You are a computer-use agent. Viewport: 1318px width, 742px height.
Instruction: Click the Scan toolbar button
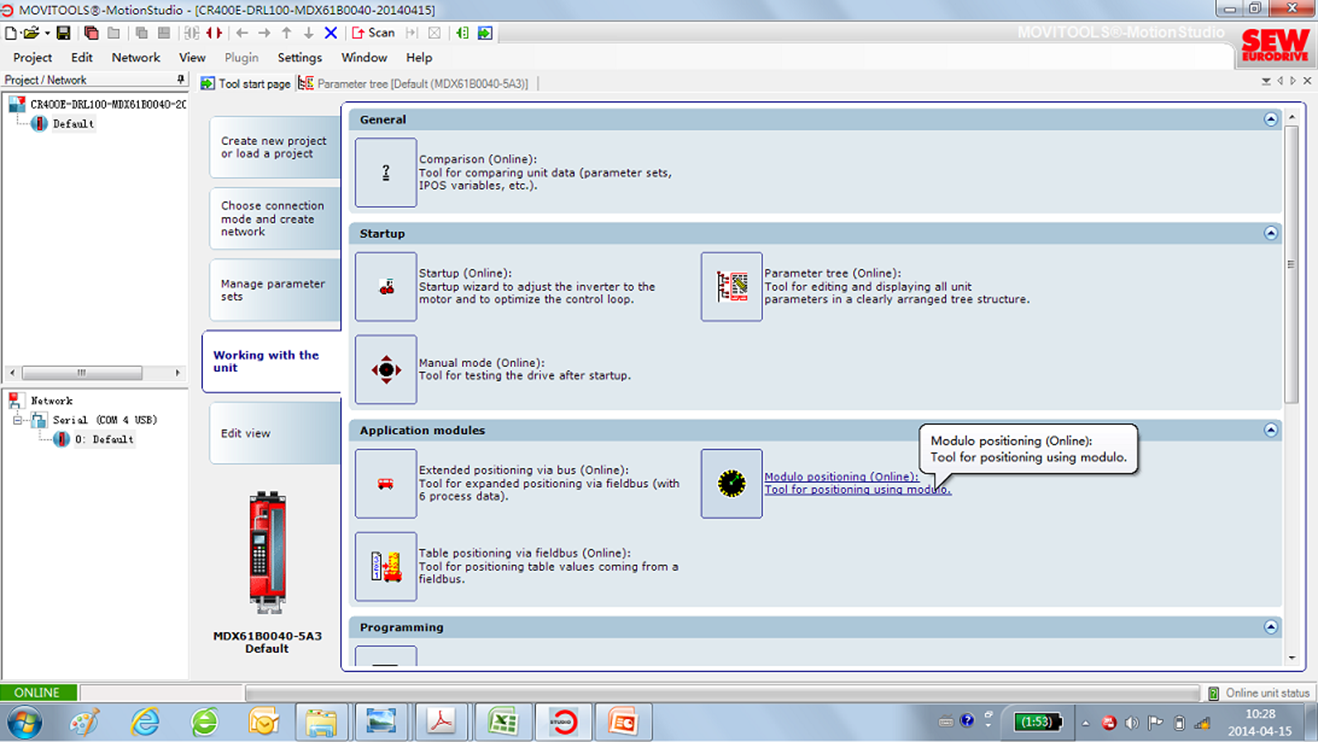click(373, 33)
